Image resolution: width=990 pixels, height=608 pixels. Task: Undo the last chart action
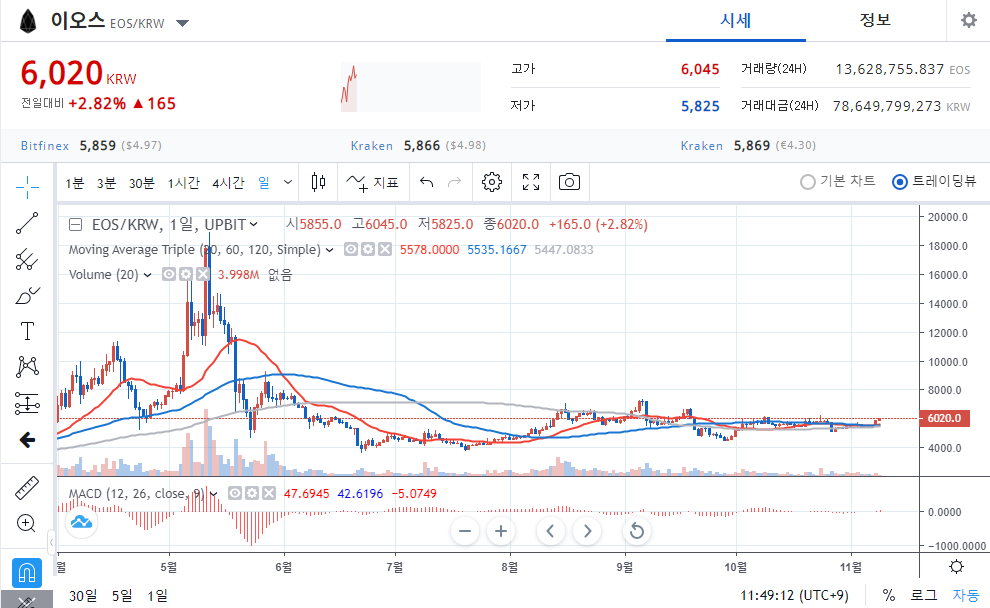pyautogui.click(x=427, y=182)
